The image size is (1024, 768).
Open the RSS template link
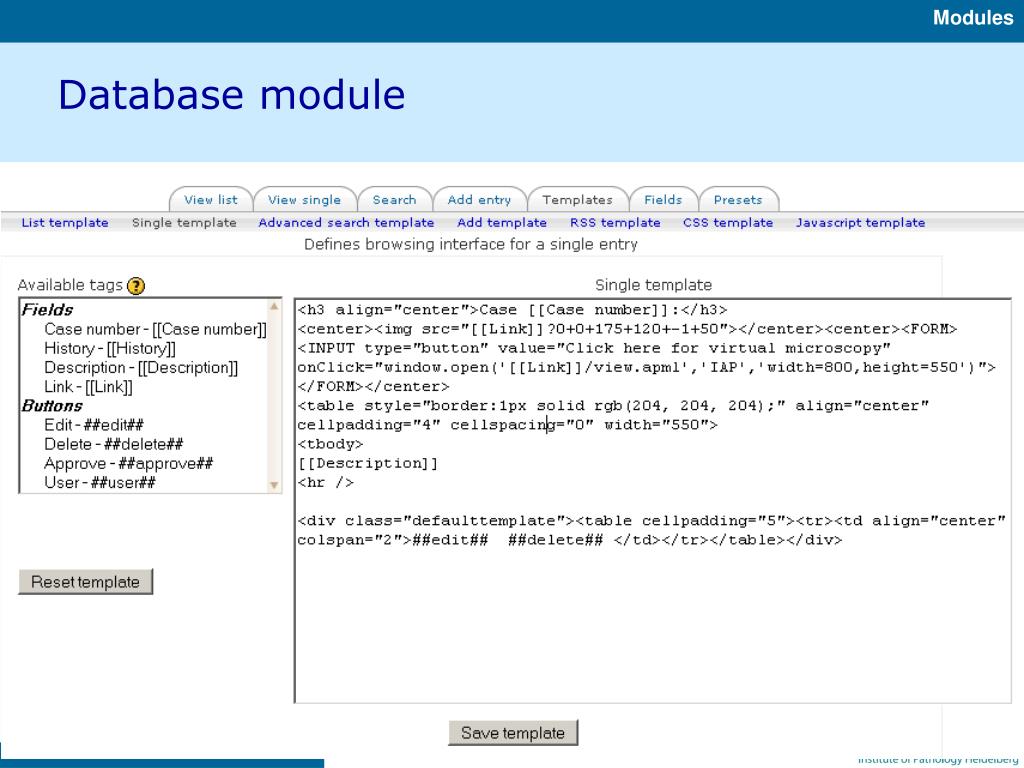615,223
